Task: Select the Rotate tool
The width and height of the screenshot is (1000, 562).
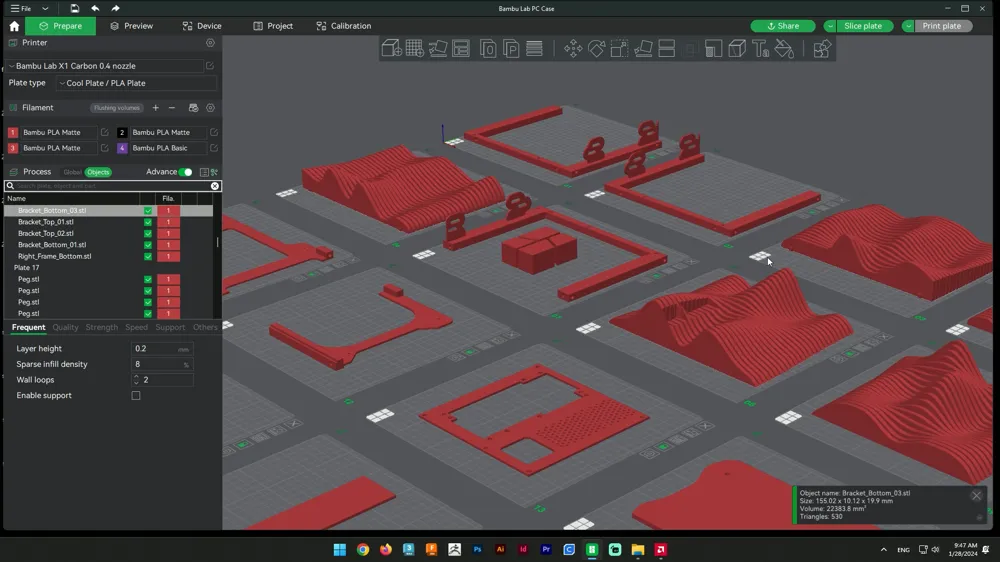Action: coord(596,48)
